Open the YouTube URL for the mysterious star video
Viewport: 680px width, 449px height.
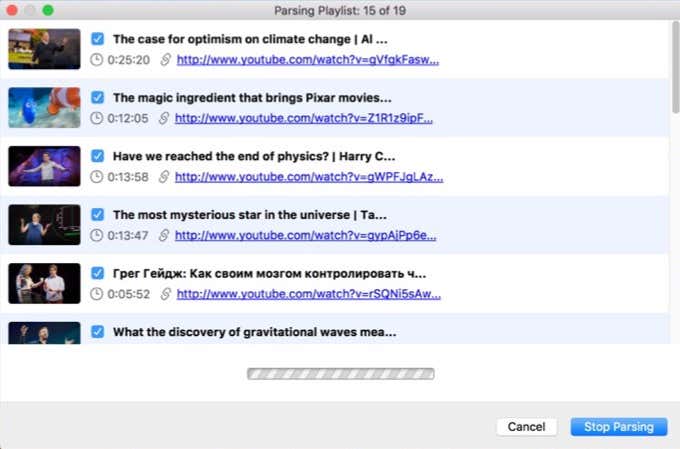pos(306,236)
